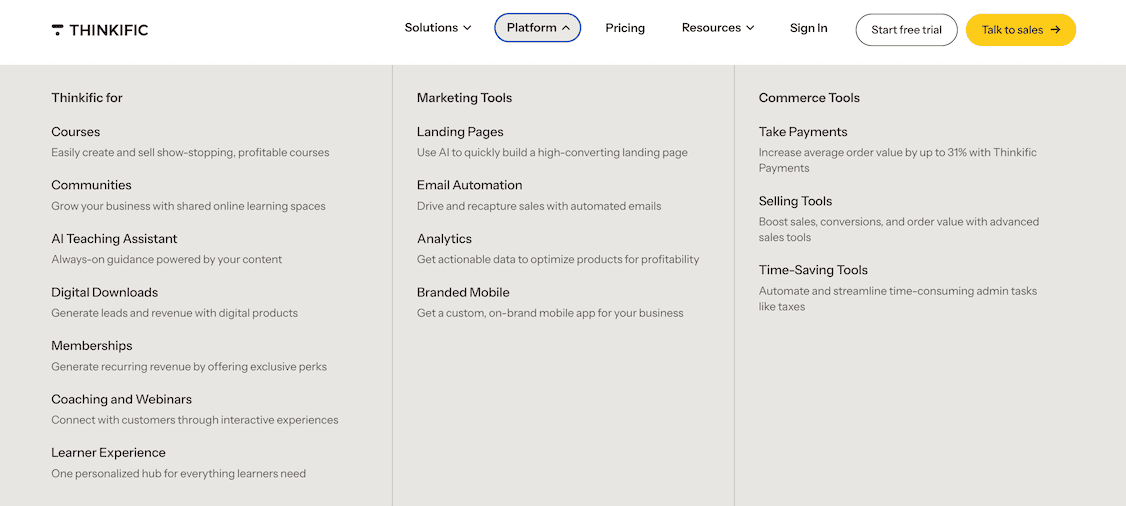The height and width of the screenshot is (506, 1126).
Task: Go to Selling Tools
Action: [x=796, y=201]
